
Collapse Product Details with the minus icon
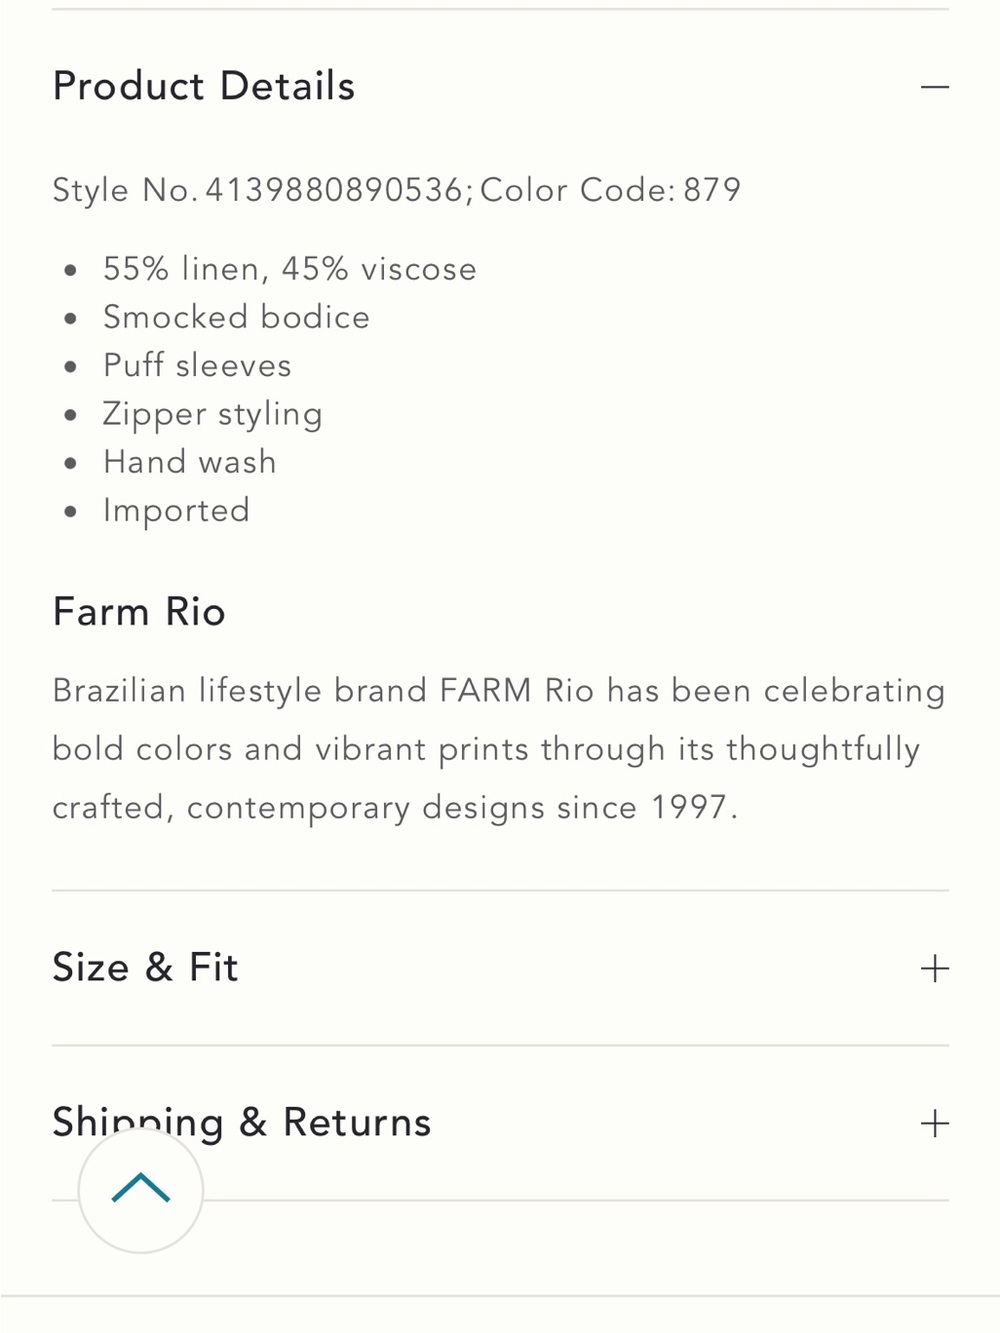(935, 88)
